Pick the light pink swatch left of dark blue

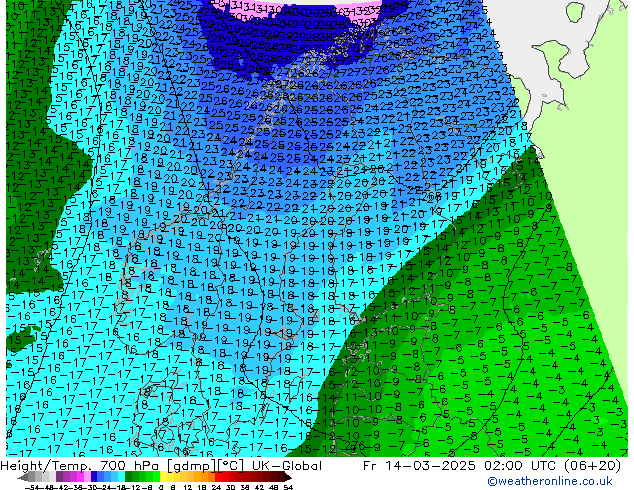coord(87,477)
